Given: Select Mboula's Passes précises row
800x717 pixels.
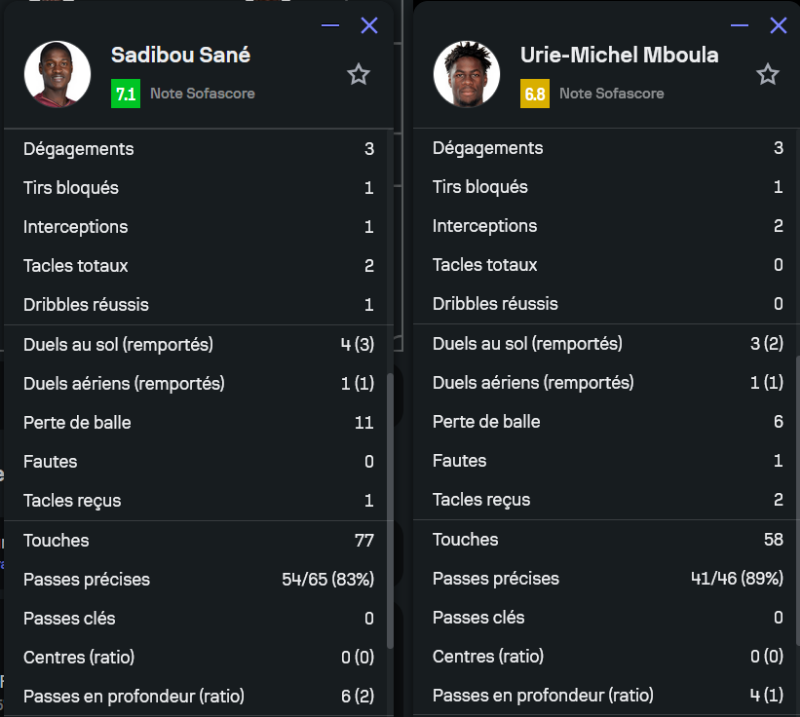Looking at the screenshot, I should click(607, 579).
